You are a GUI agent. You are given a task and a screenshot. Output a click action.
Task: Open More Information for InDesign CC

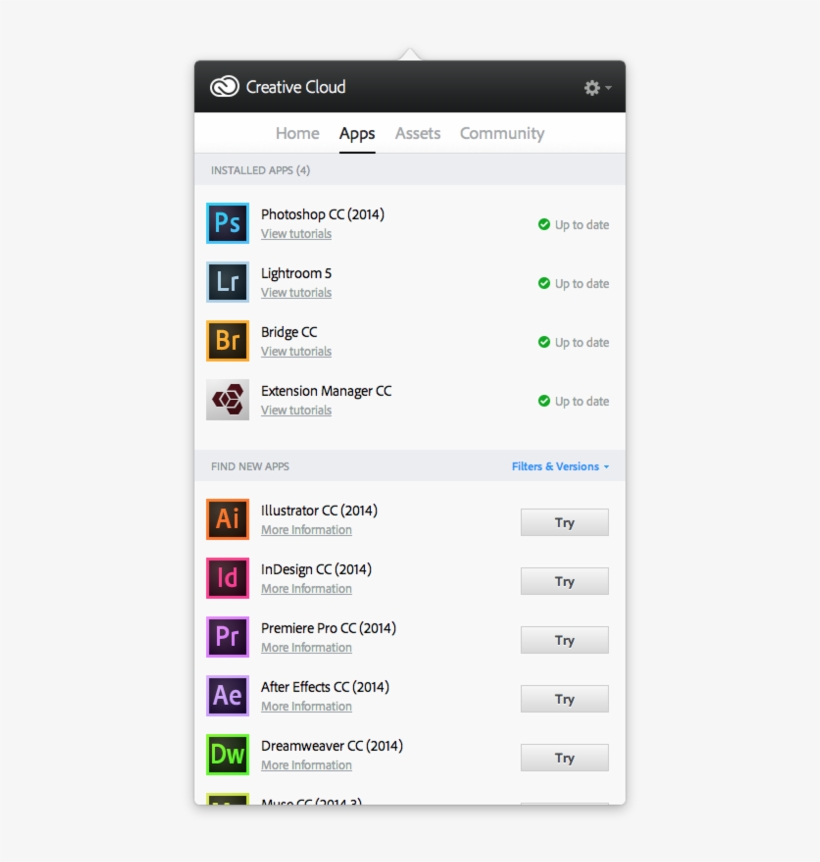306,589
